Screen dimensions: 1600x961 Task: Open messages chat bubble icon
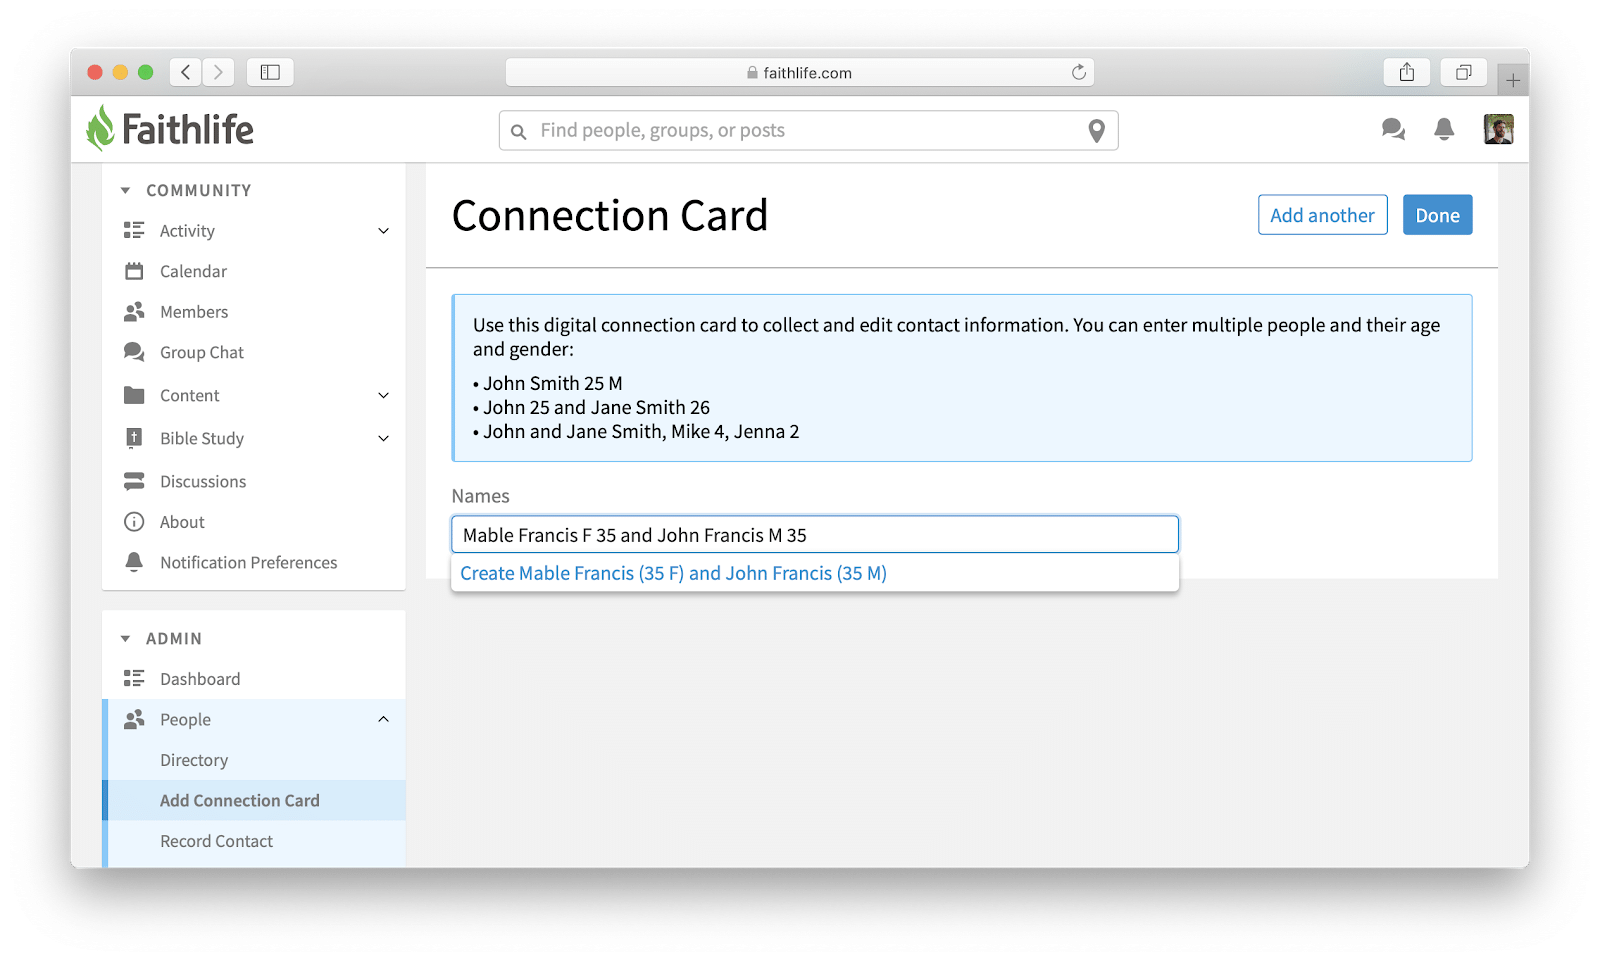1393,129
